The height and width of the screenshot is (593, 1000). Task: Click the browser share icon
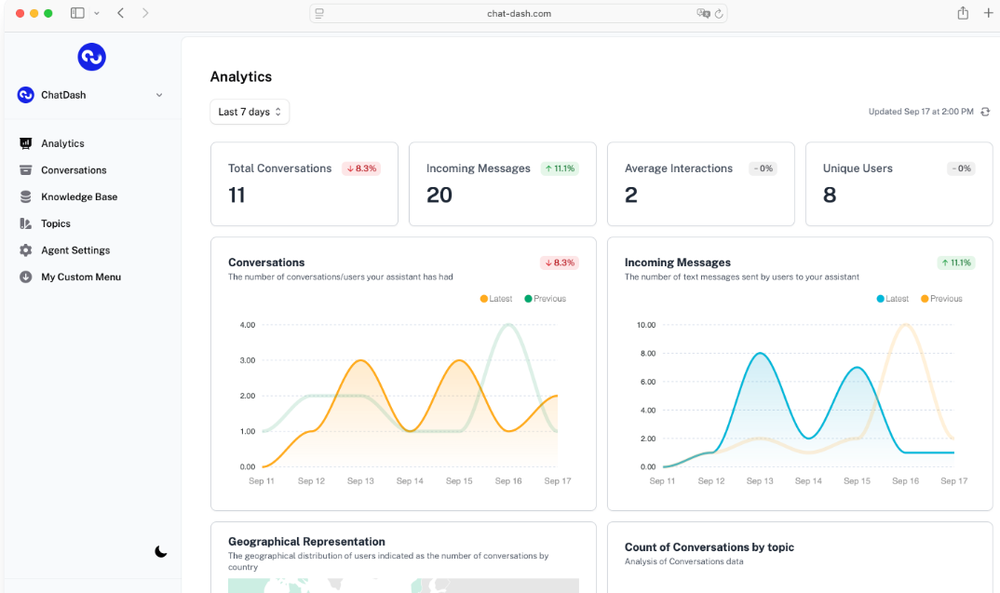point(963,13)
